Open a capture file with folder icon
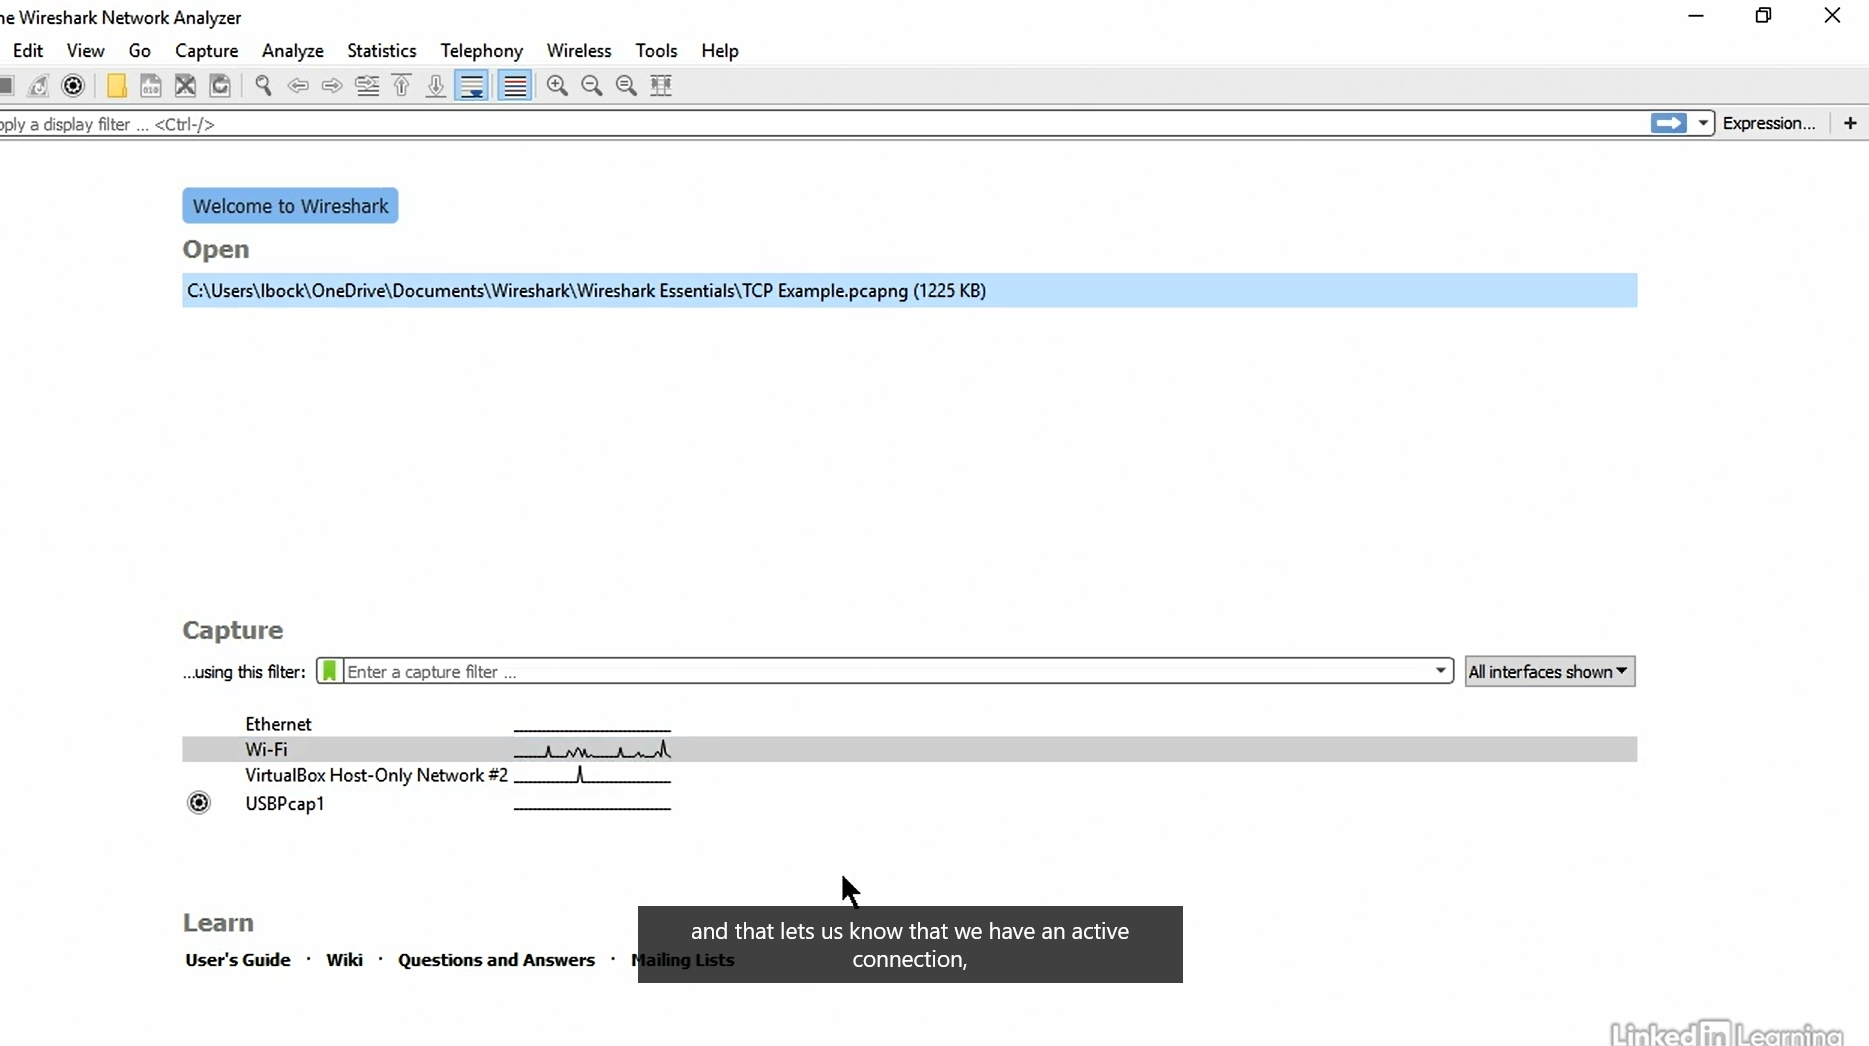 click(x=116, y=86)
